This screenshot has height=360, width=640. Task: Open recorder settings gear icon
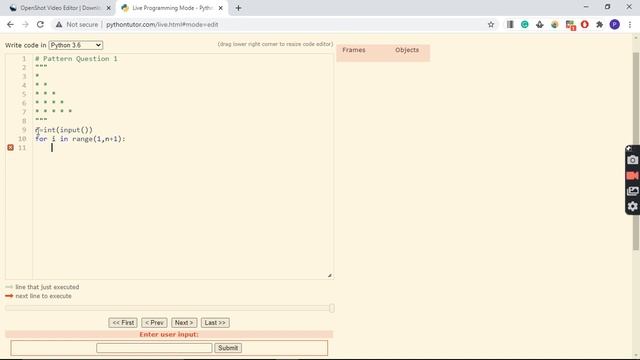[633, 206]
